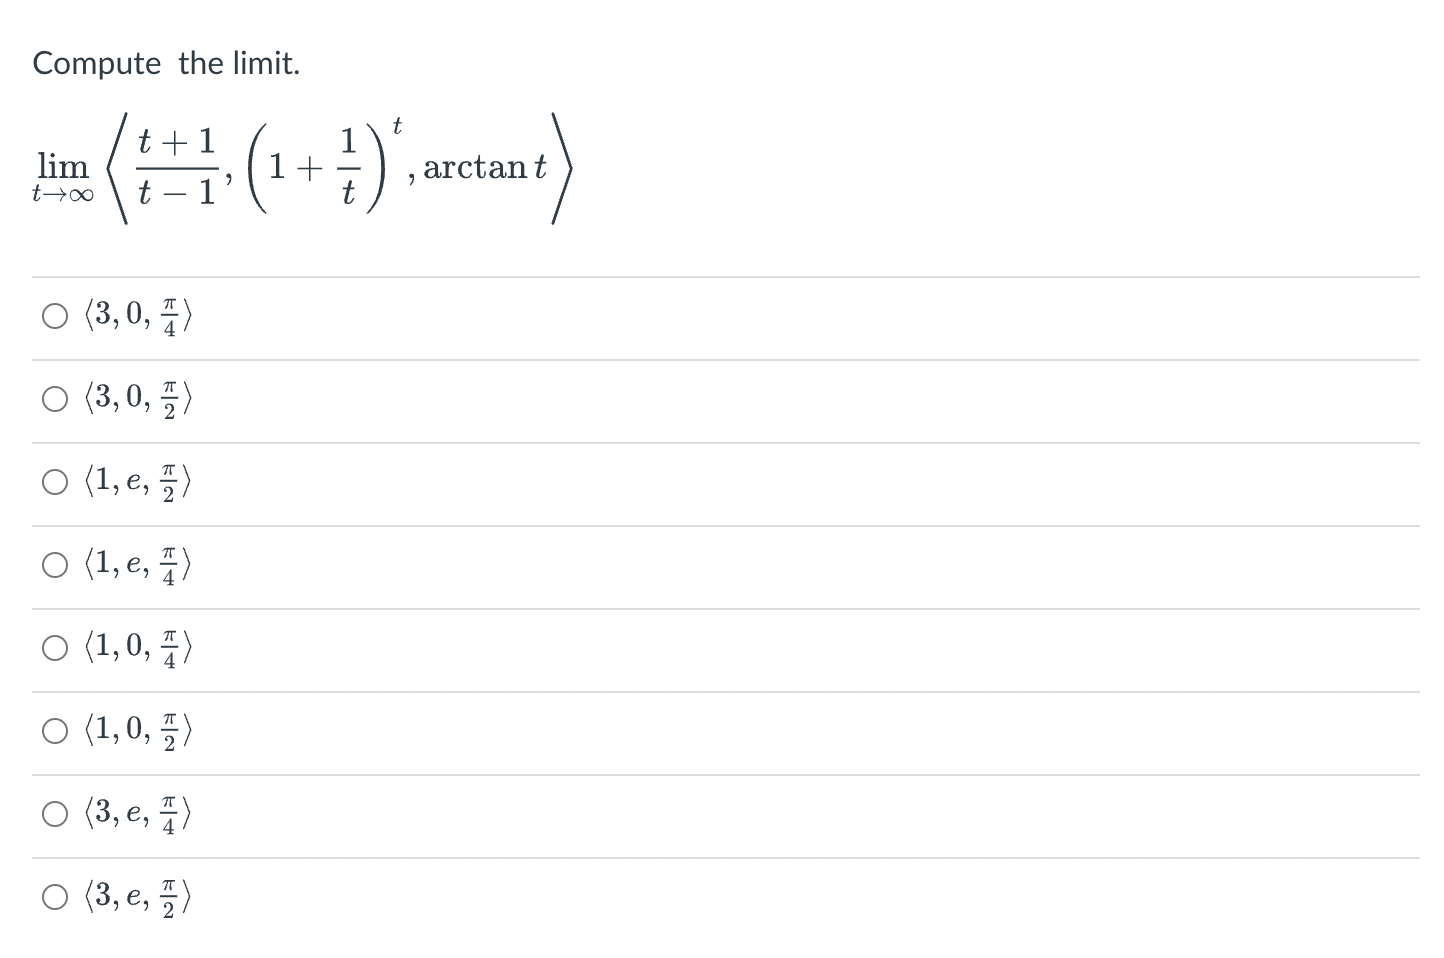Select the radio button for ⟨1, e, π/4⟩
This screenshot has width=1444, height=958.
tap(55, 564)
